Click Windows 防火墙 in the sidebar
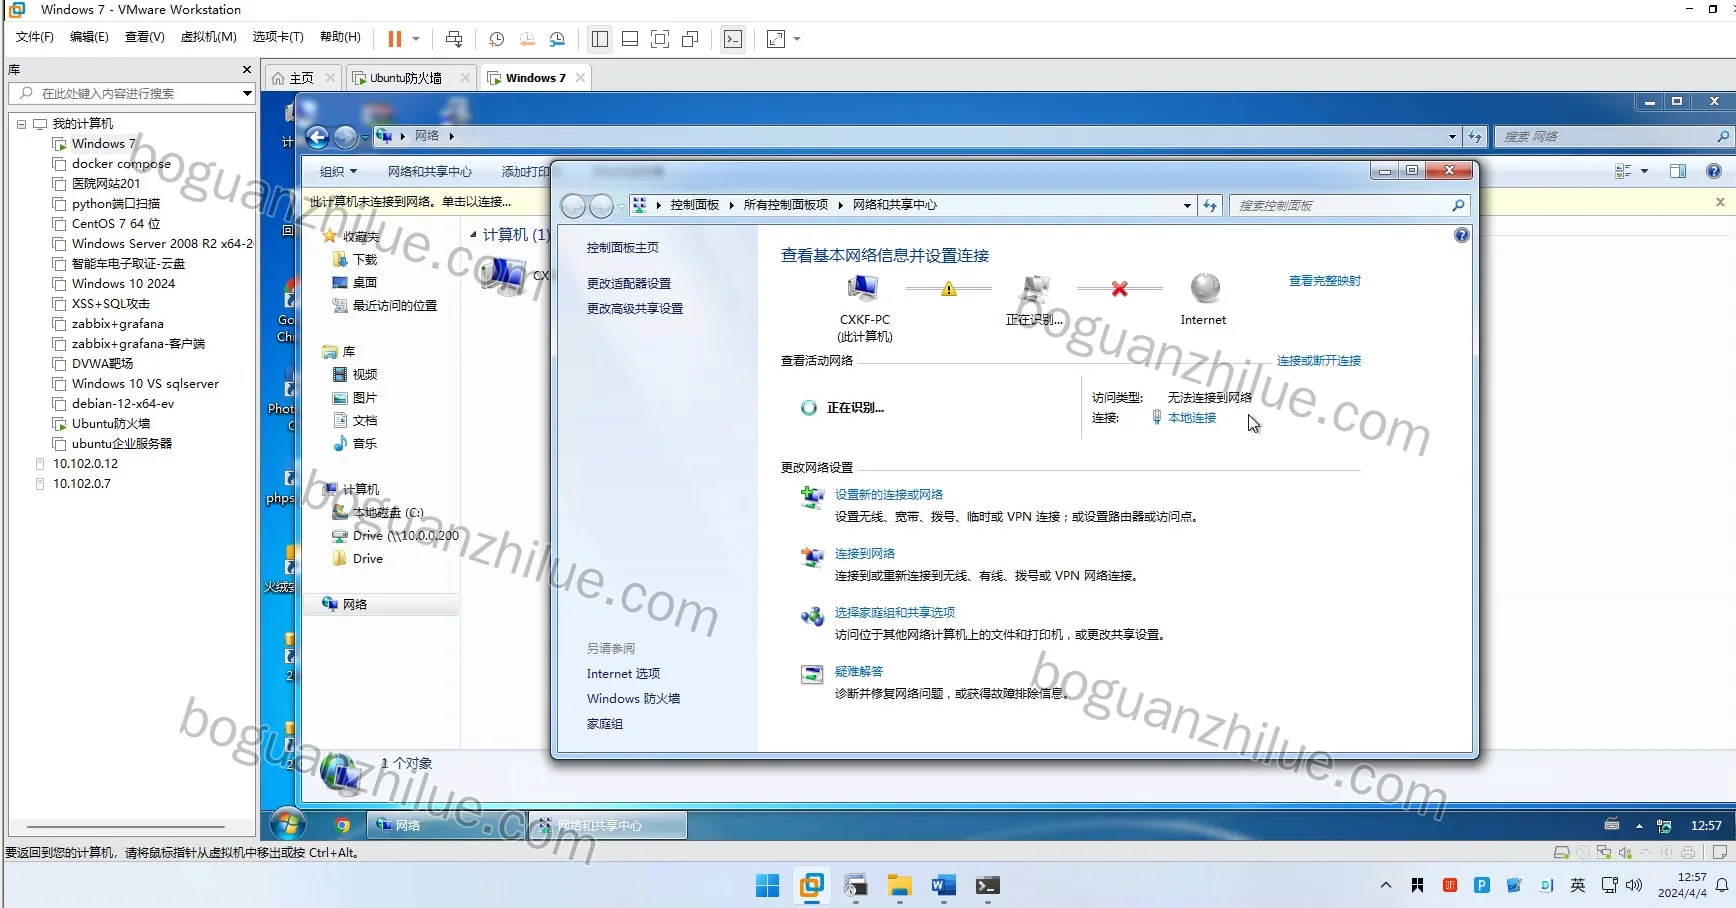The height and width of the screenshot is (908, 1736). click(x=633, y=699)
